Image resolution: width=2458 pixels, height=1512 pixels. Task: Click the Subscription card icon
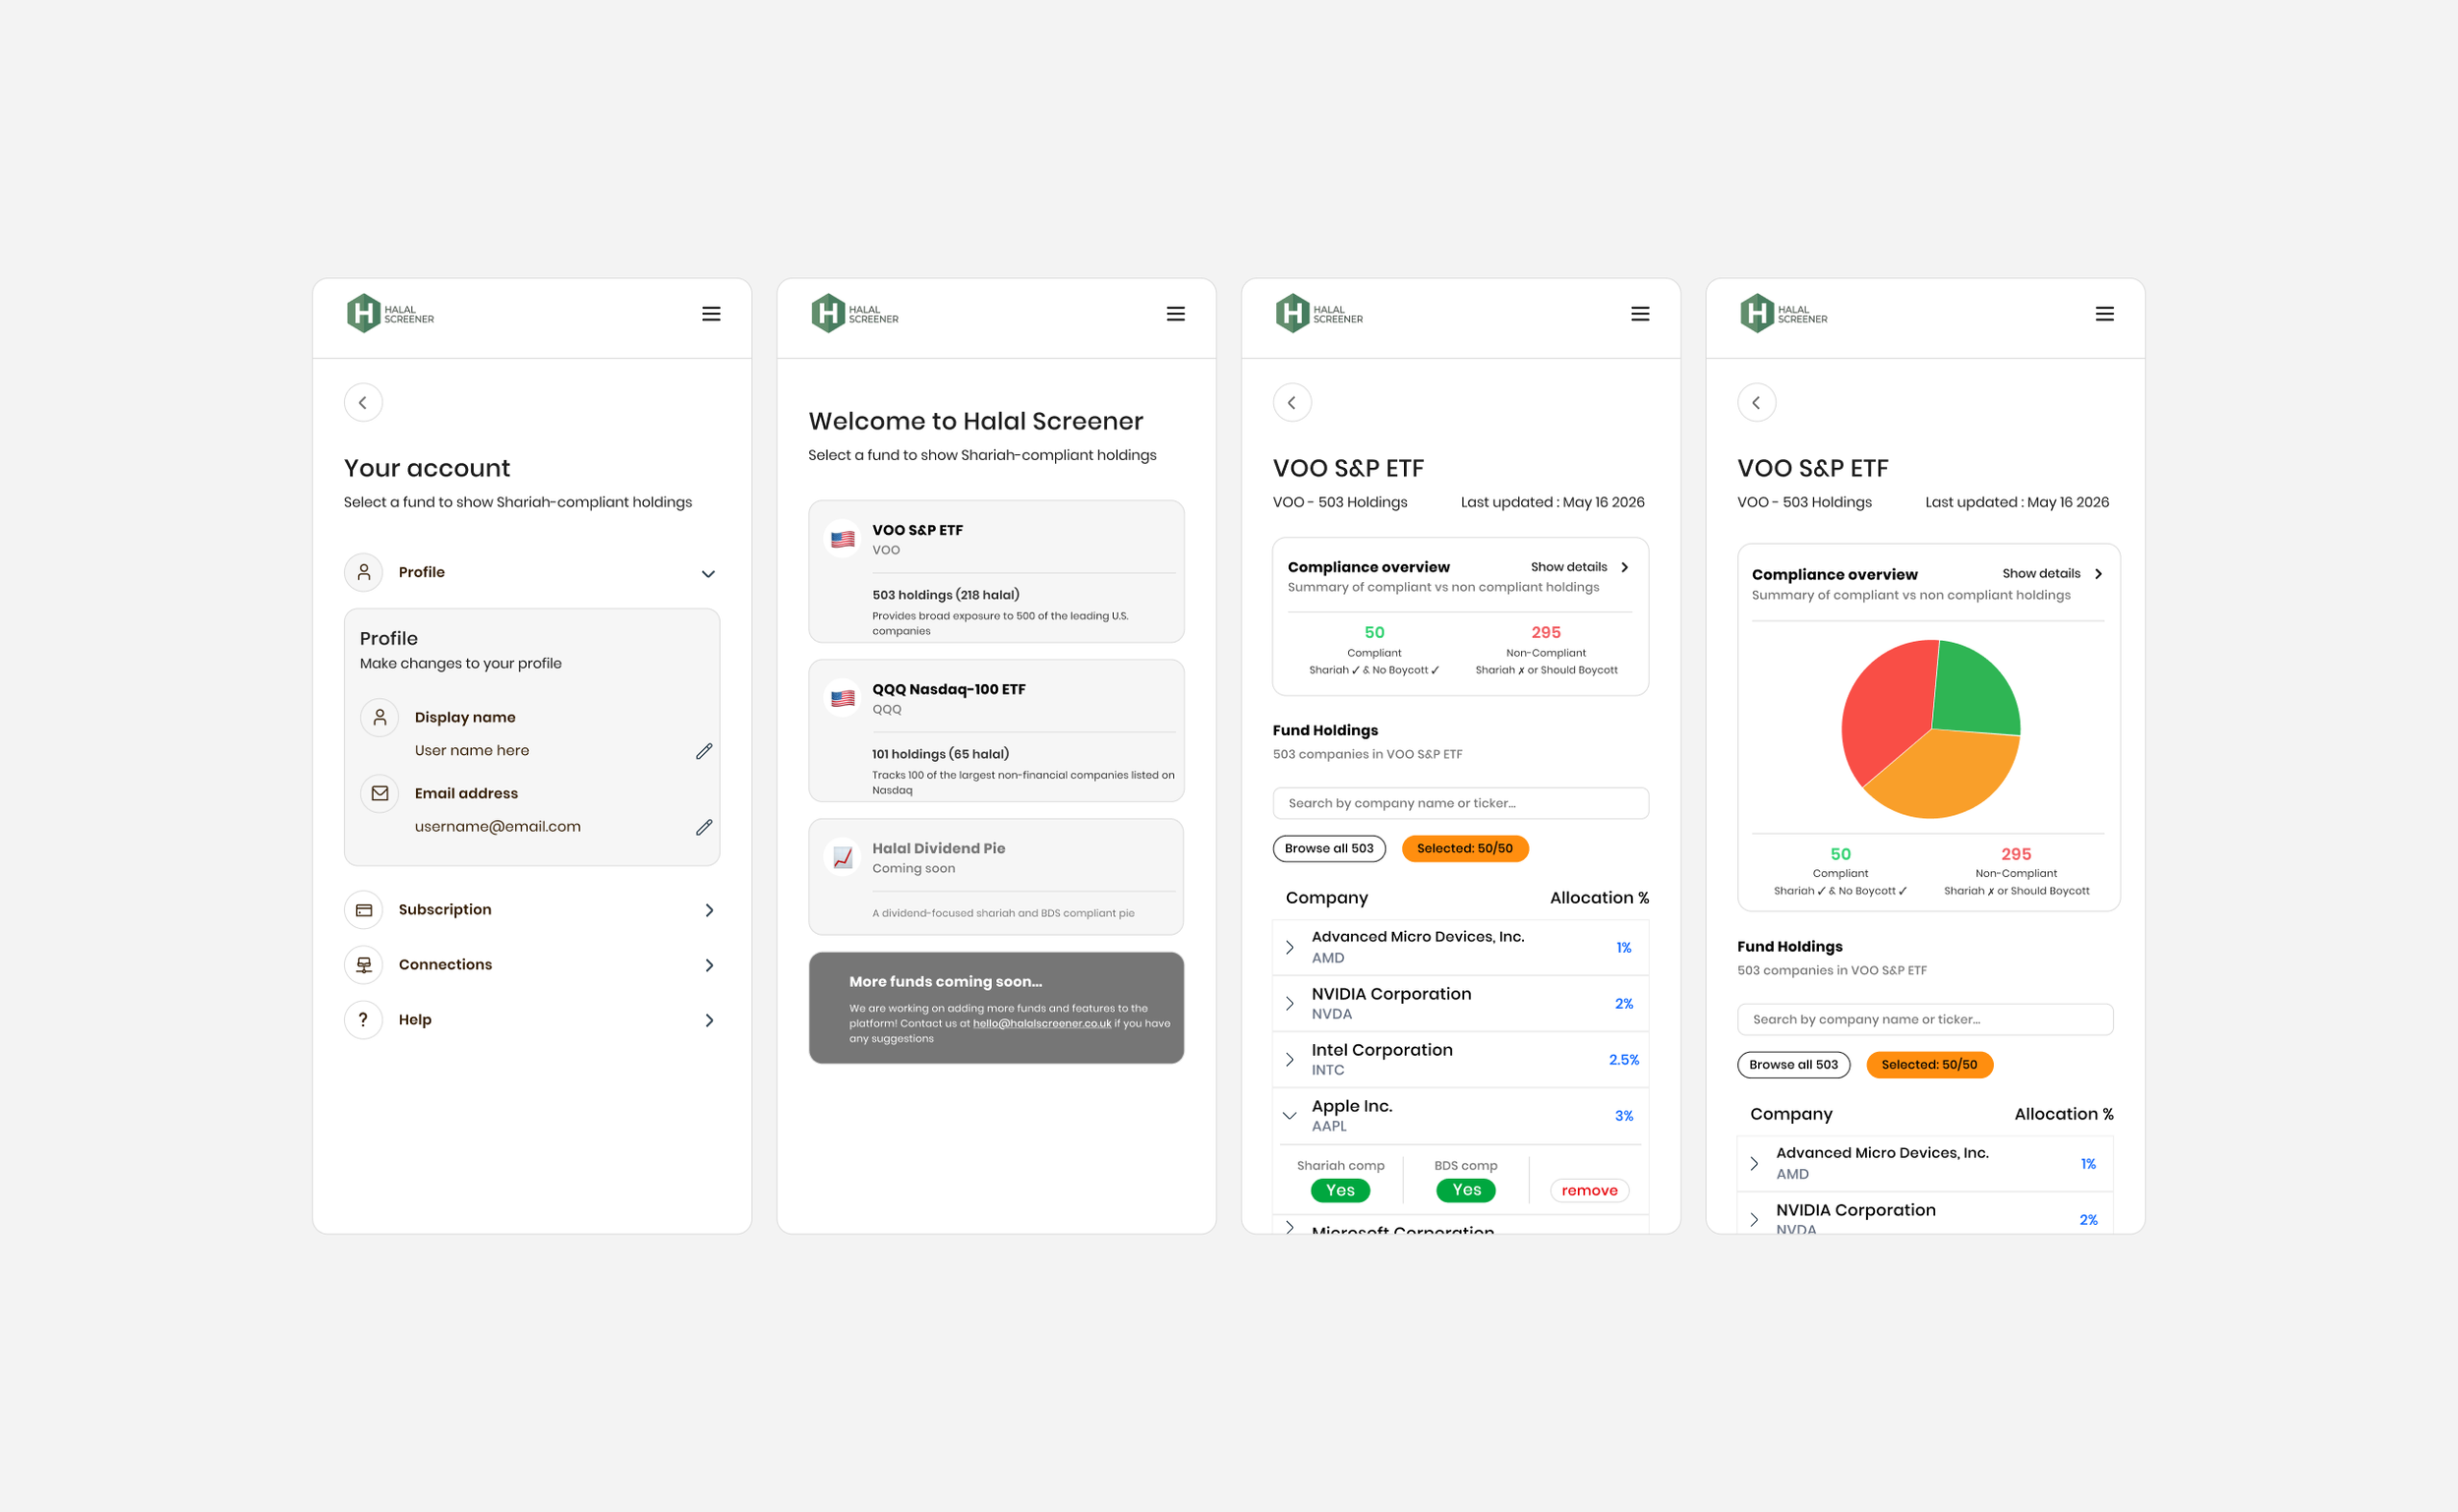(x=364, y=910)
